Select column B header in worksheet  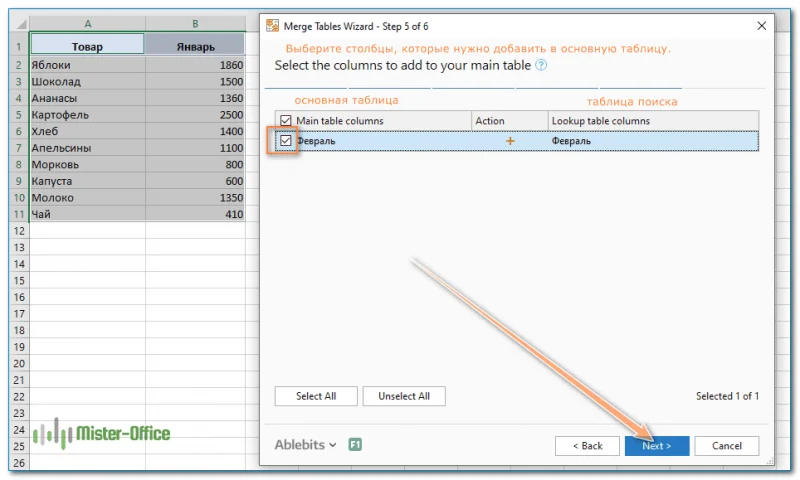tap(195, 23)
